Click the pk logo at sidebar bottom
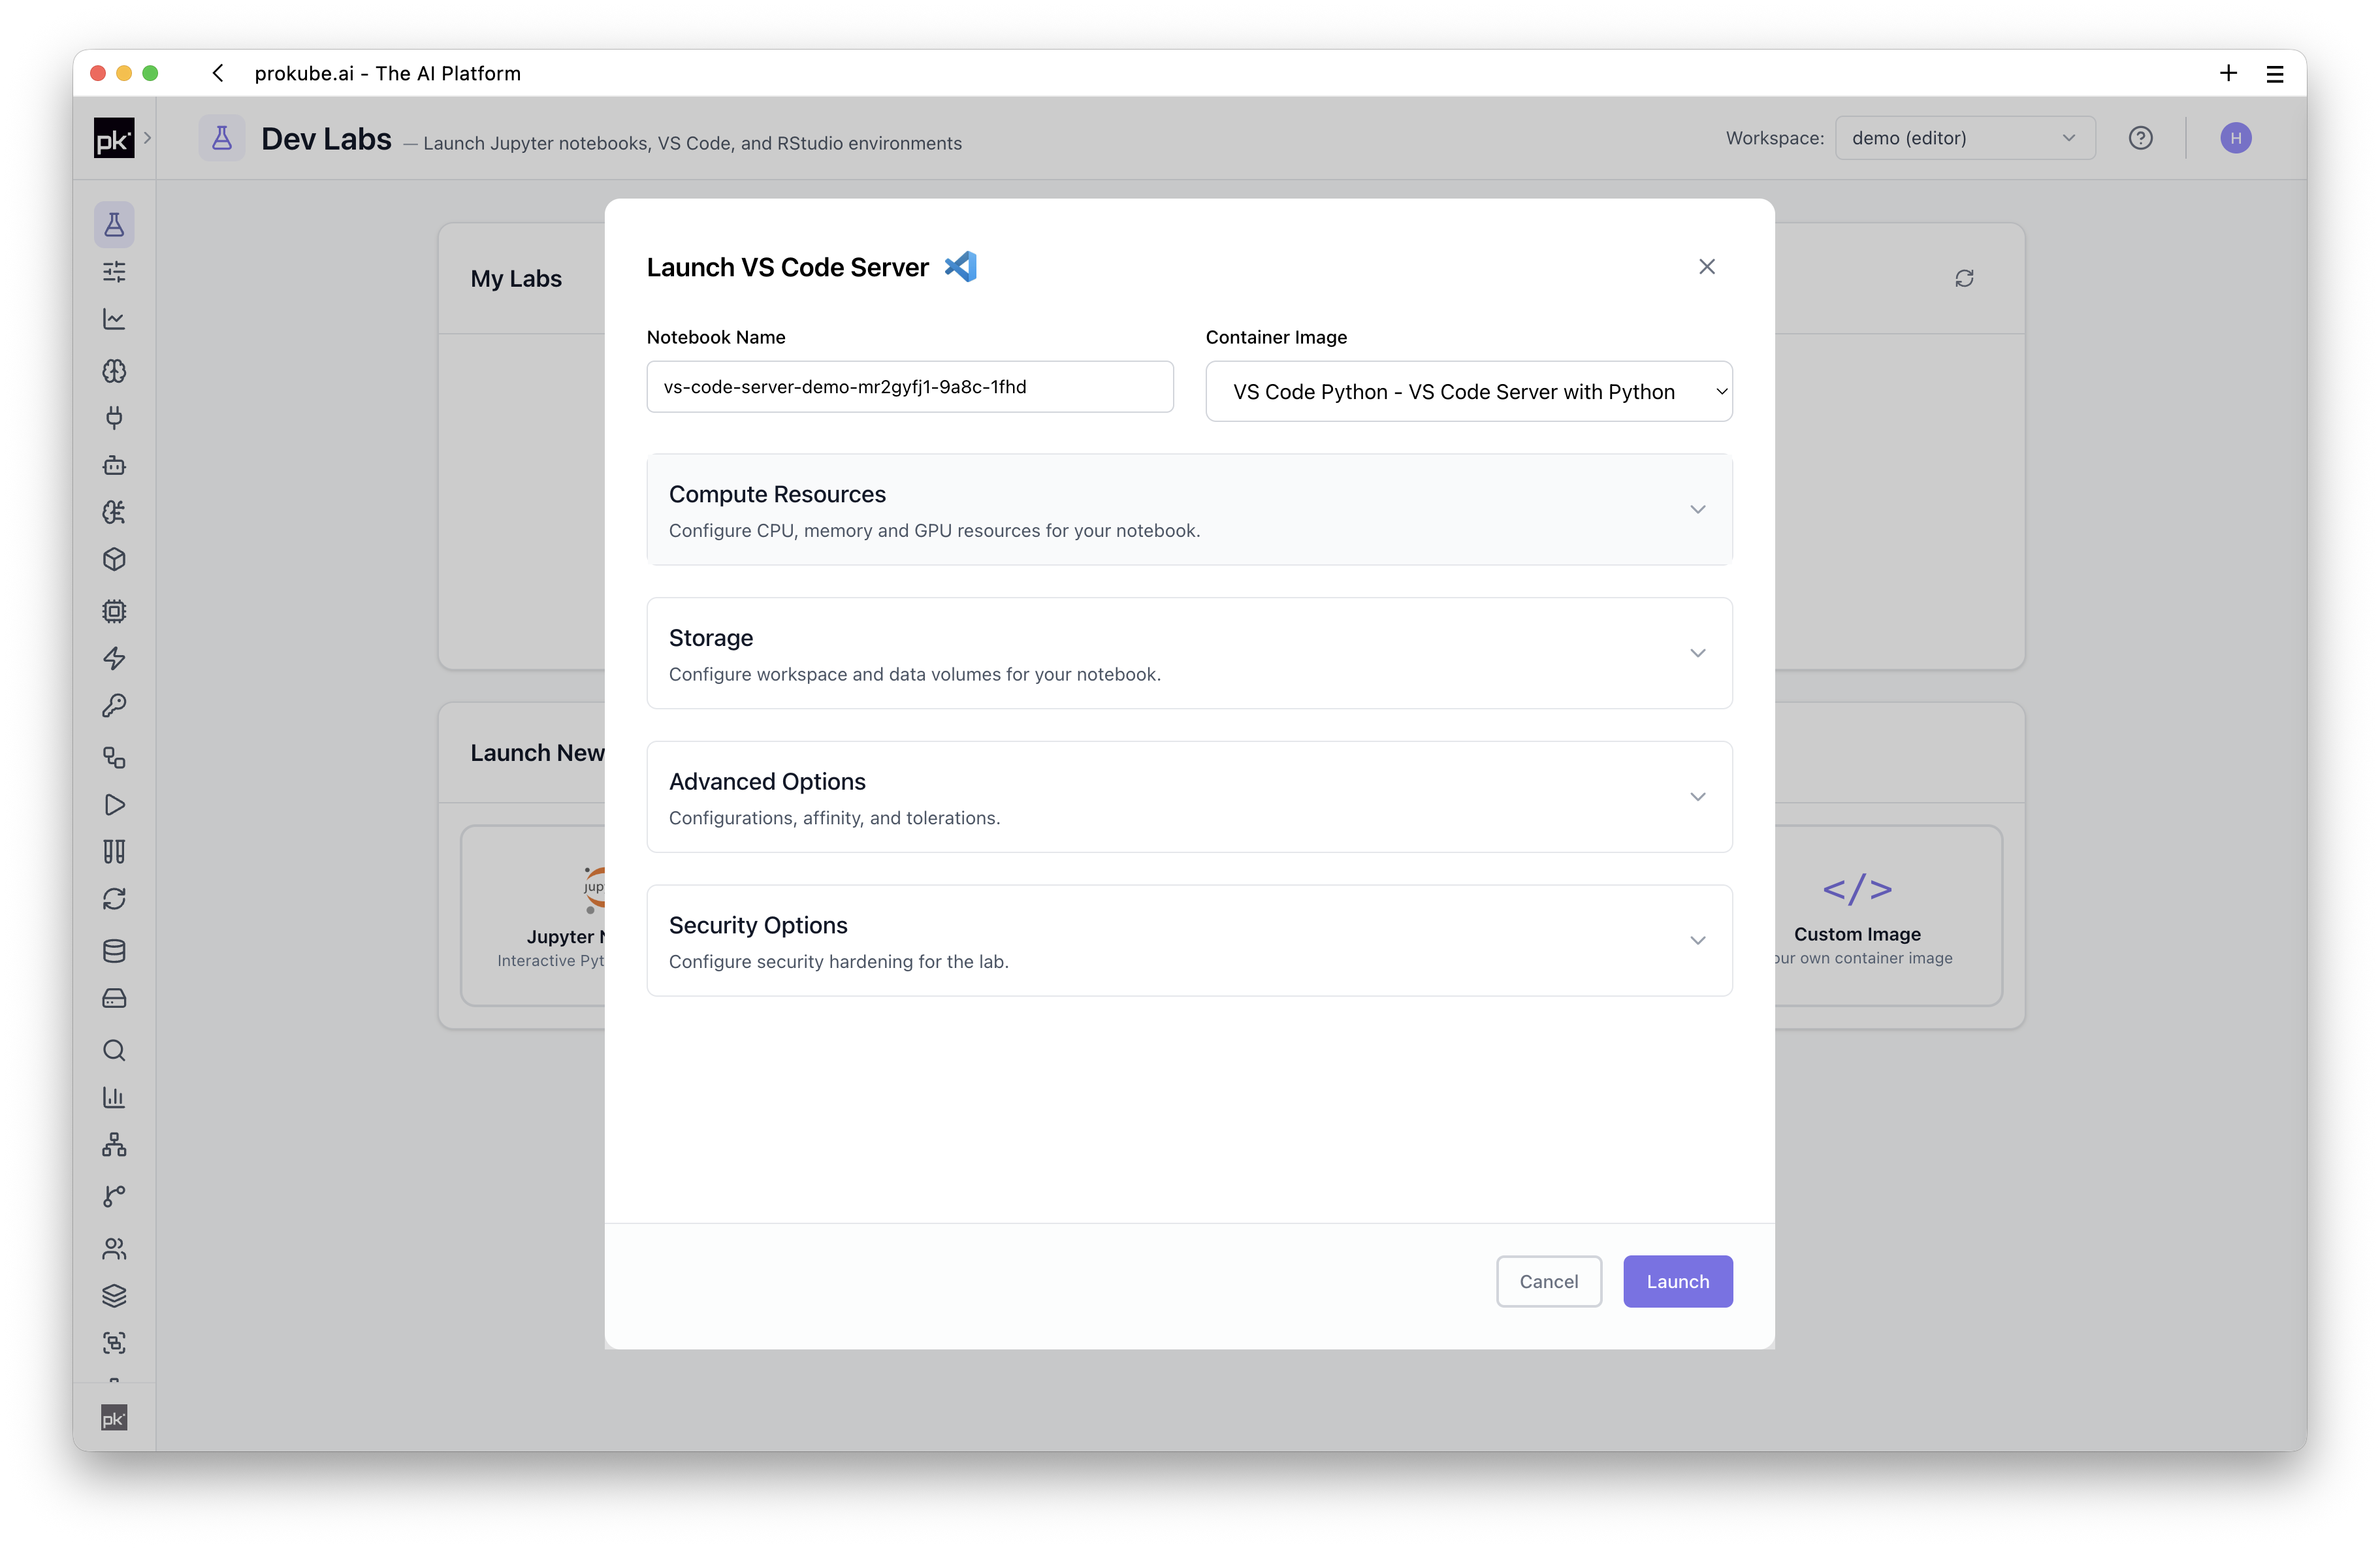Screen dimensions: 2380x1548 [114, 1417]
